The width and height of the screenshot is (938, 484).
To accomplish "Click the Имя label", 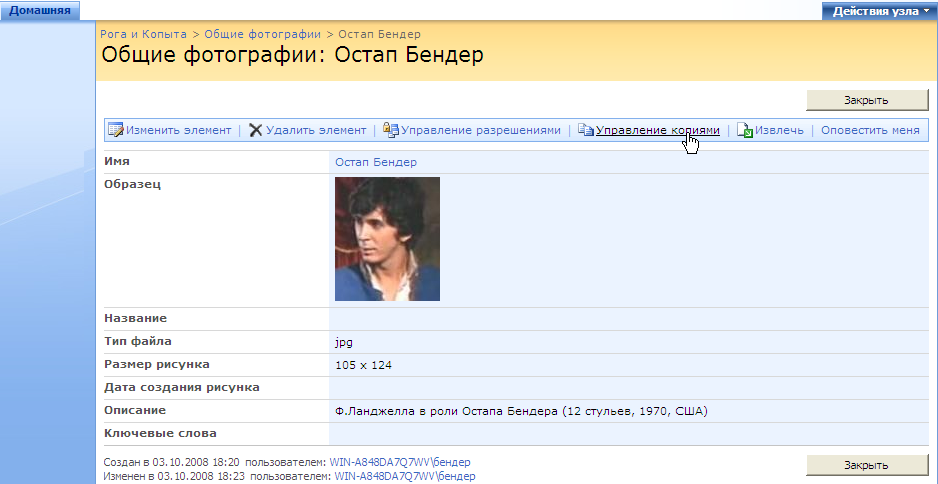I will pos(117,162).
